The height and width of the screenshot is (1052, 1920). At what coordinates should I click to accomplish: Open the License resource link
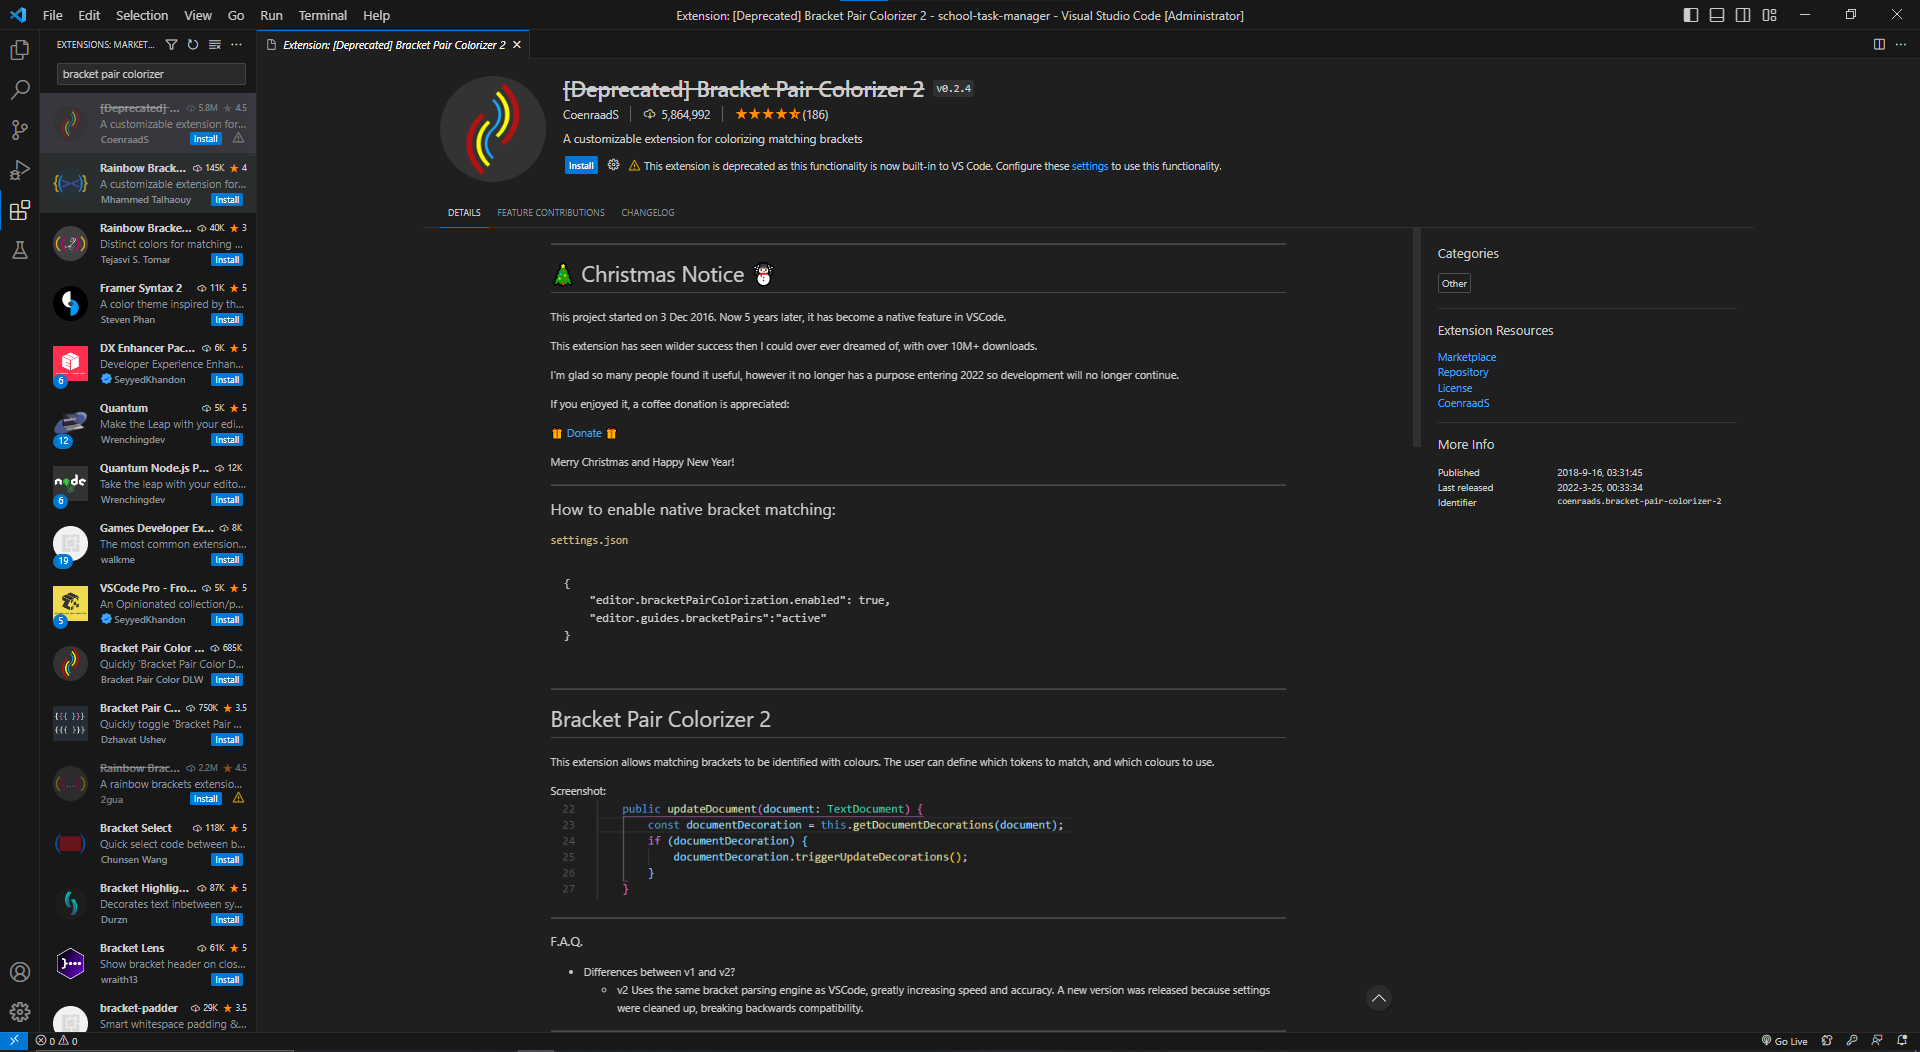(x=1455, y=388)
